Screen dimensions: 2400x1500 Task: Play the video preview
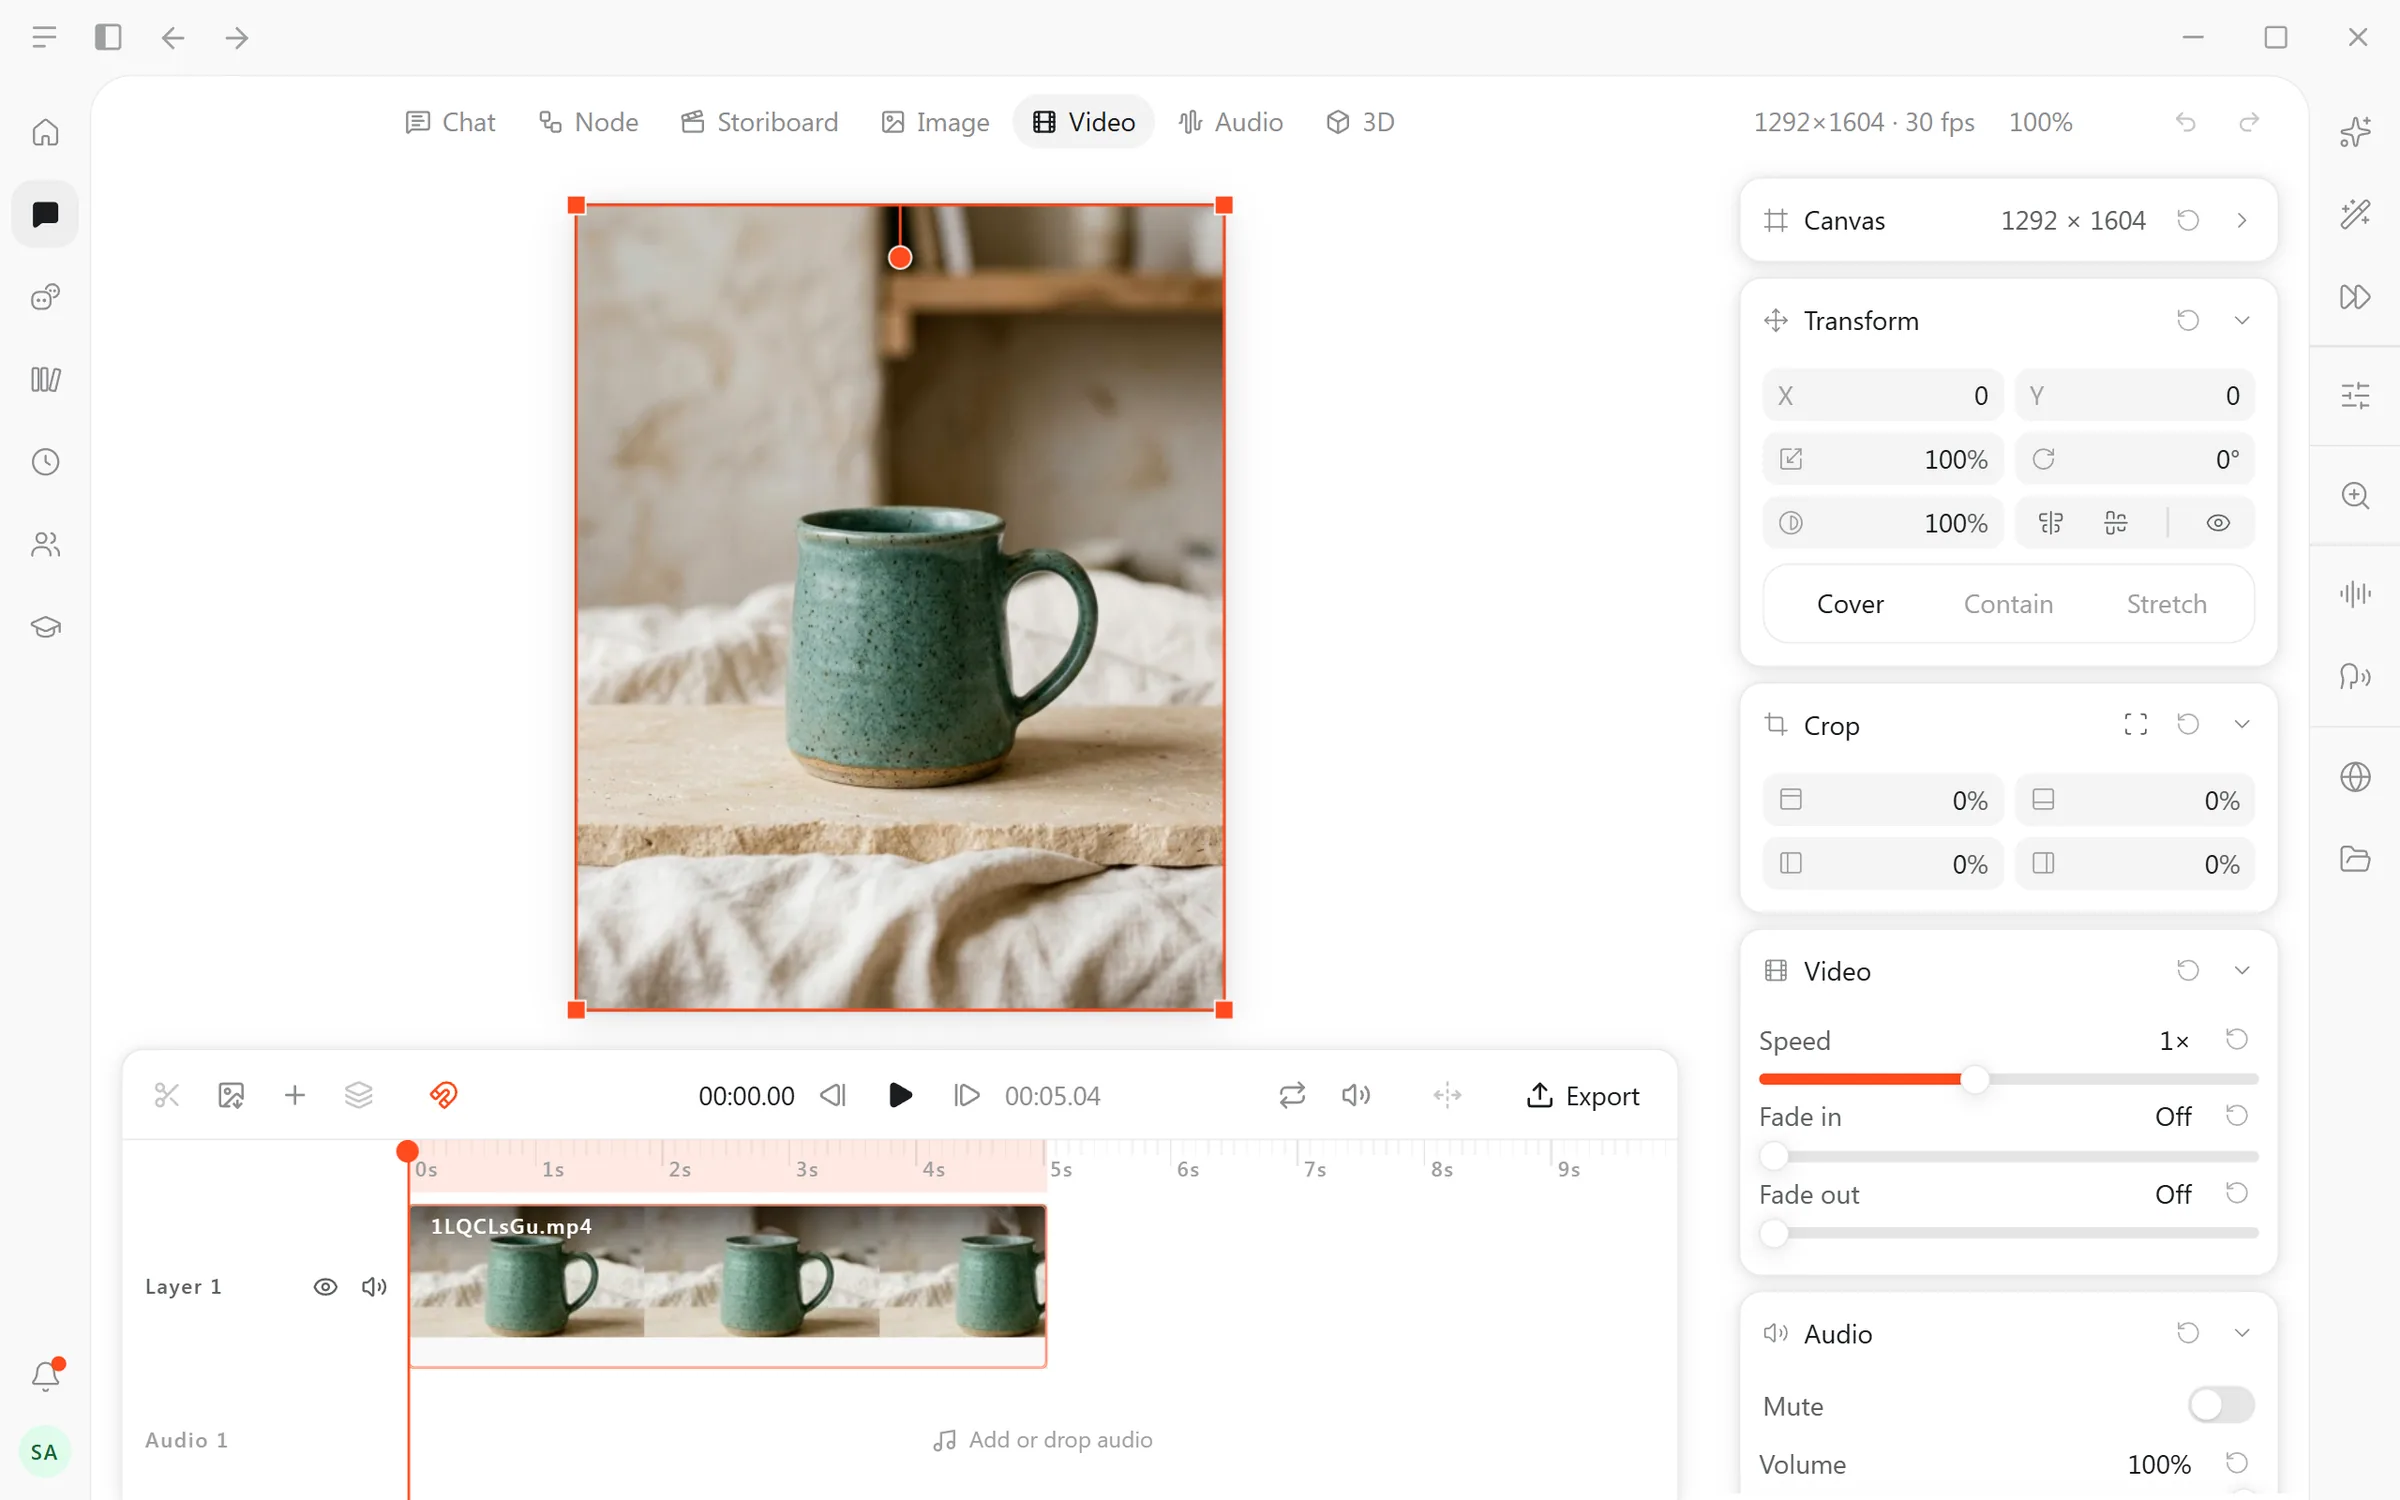(900, 1095)
